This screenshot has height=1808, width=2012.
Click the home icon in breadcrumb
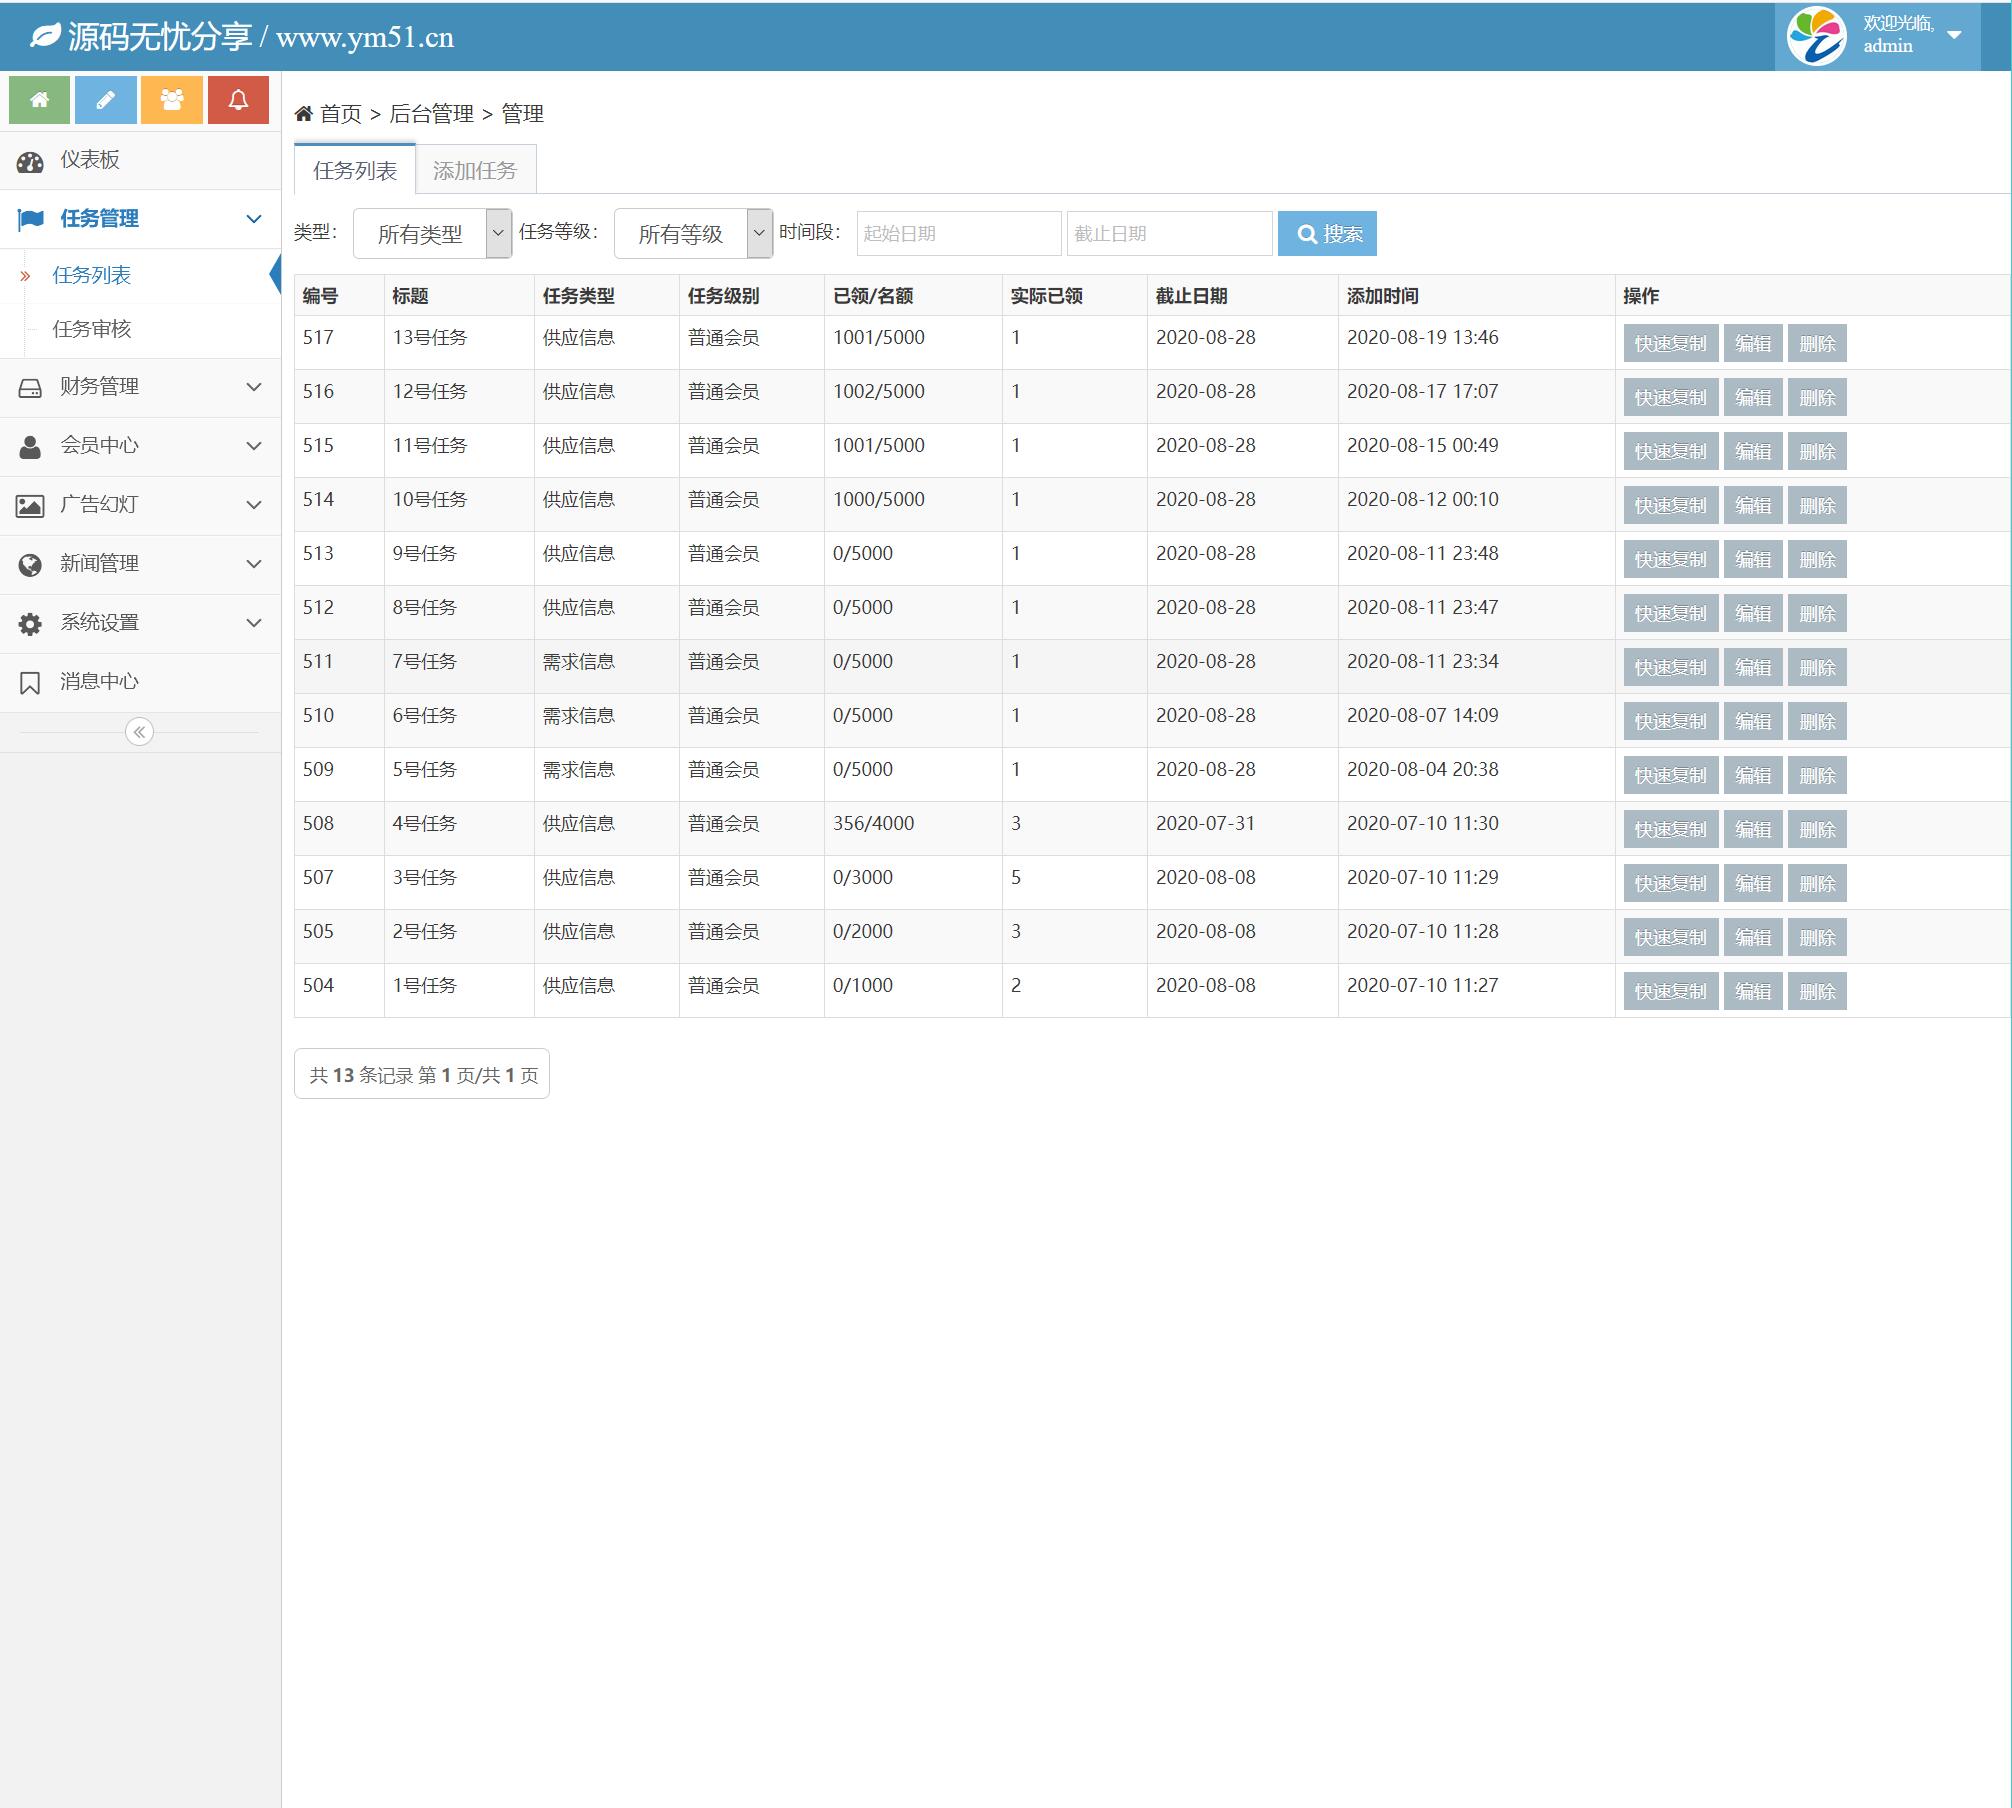point(304,114)
